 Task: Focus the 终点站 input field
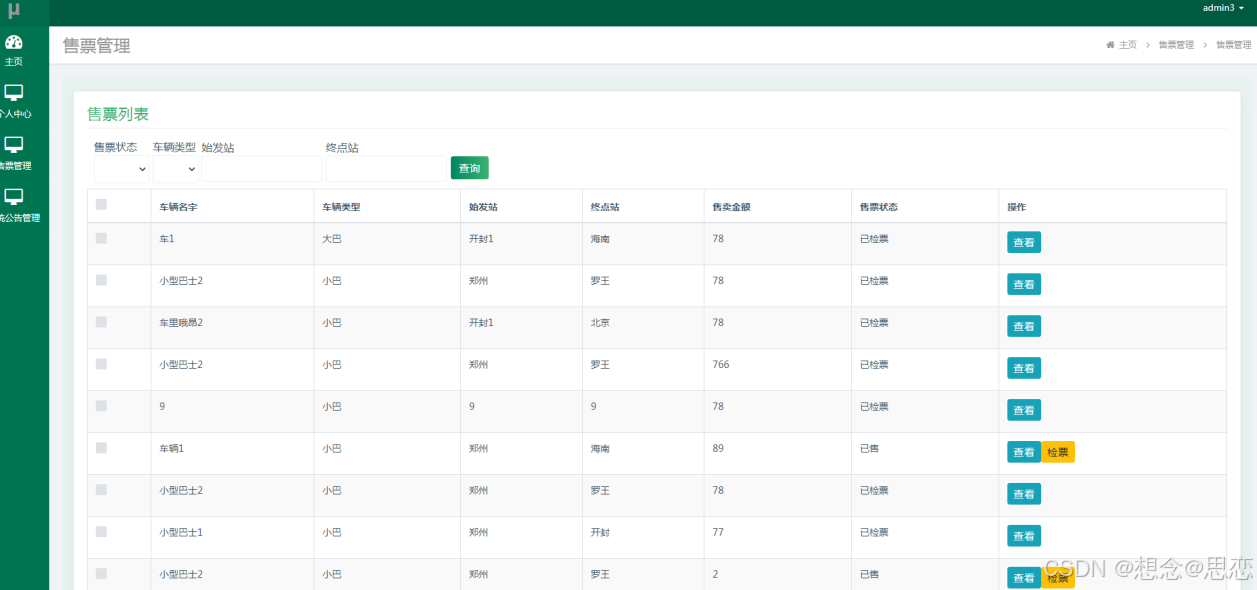point(386,169)
